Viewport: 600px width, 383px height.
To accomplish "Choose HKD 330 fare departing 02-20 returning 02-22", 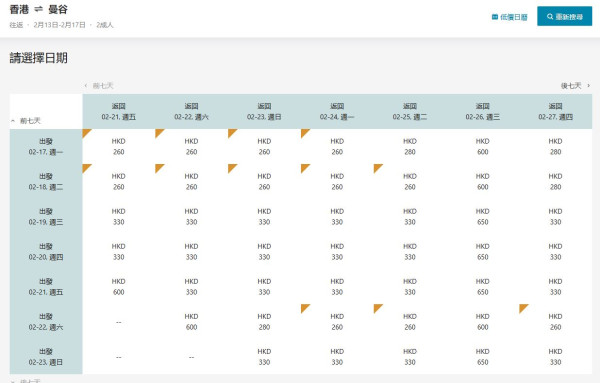I will coord(191,252).
